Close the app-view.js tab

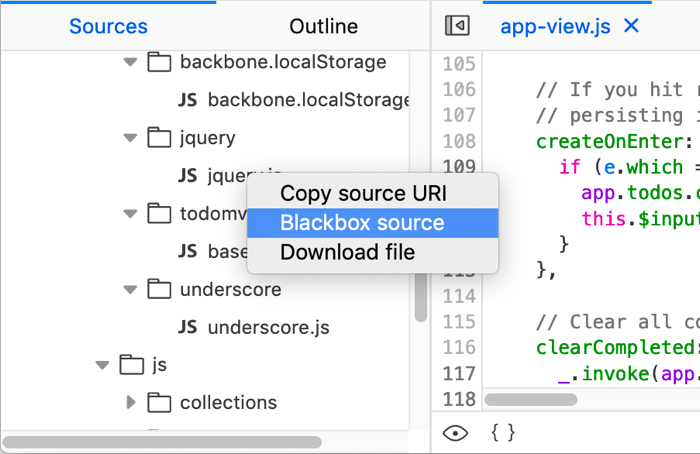pyautogui.click(x=631, y=25)
